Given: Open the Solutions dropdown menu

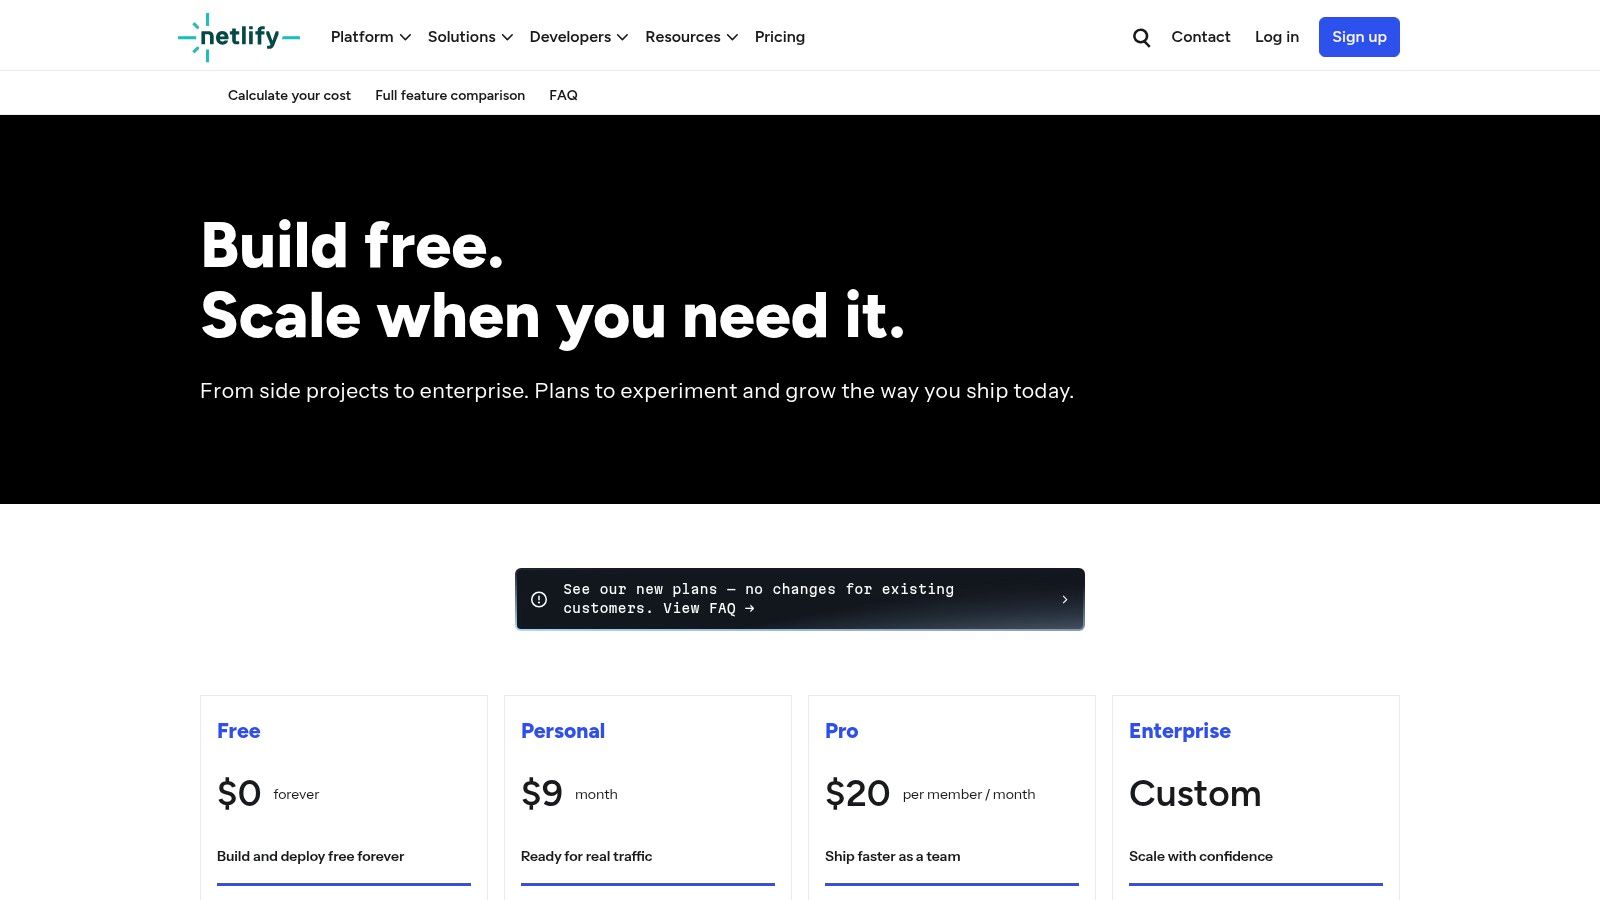Looking at the screenshot, I should (470, 37).
